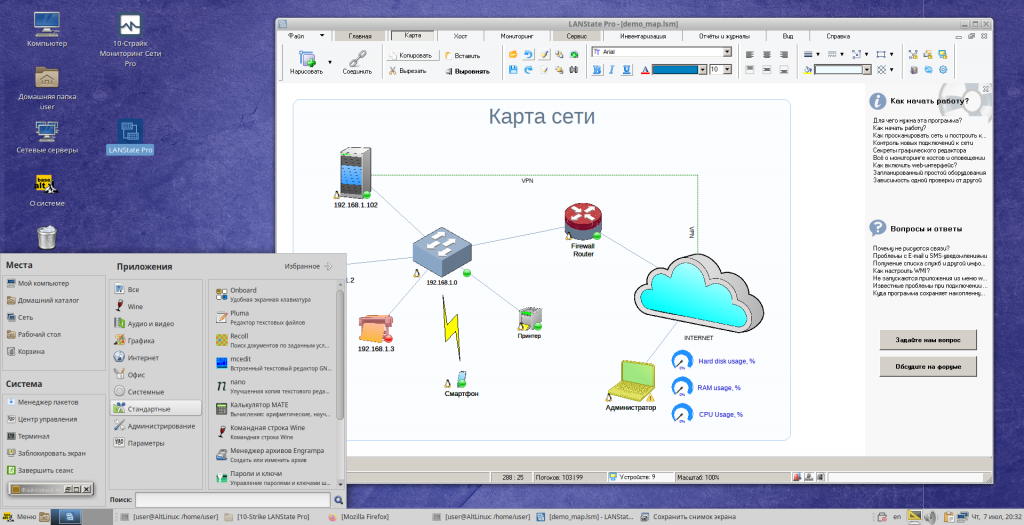Switch to the Главная tab
The width and height of the screenshot is (1024, 525).
pos(360,36)
